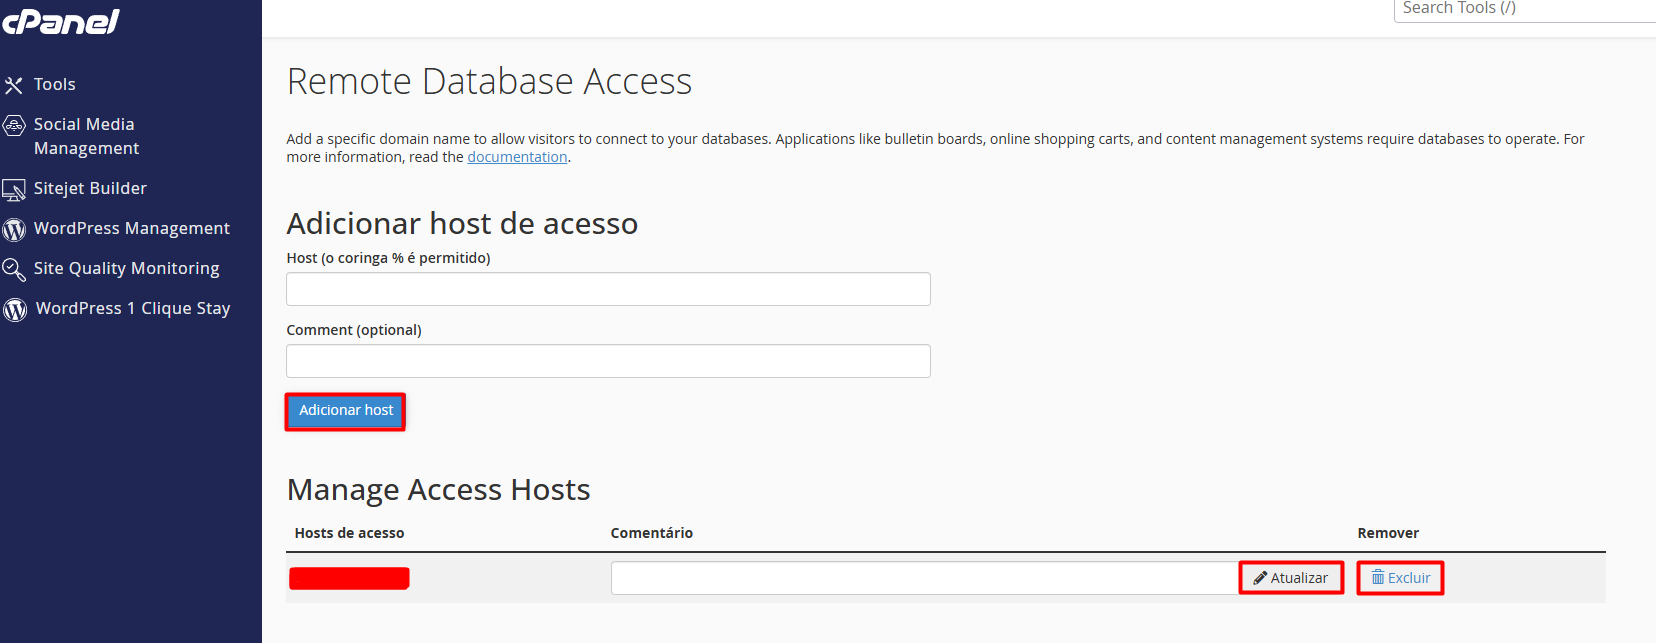Select Site Quality Monitoring
The image size is (1656, 643).
pos(127,269)
